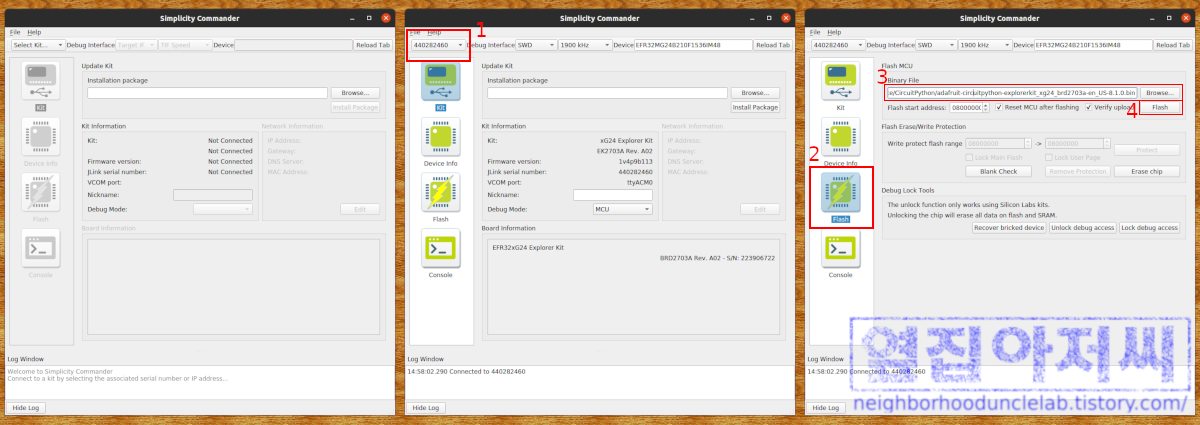The width and height of the screenshot is (1200, 425).
Task: Open the Console icon in left window
Action: [41, 248]
